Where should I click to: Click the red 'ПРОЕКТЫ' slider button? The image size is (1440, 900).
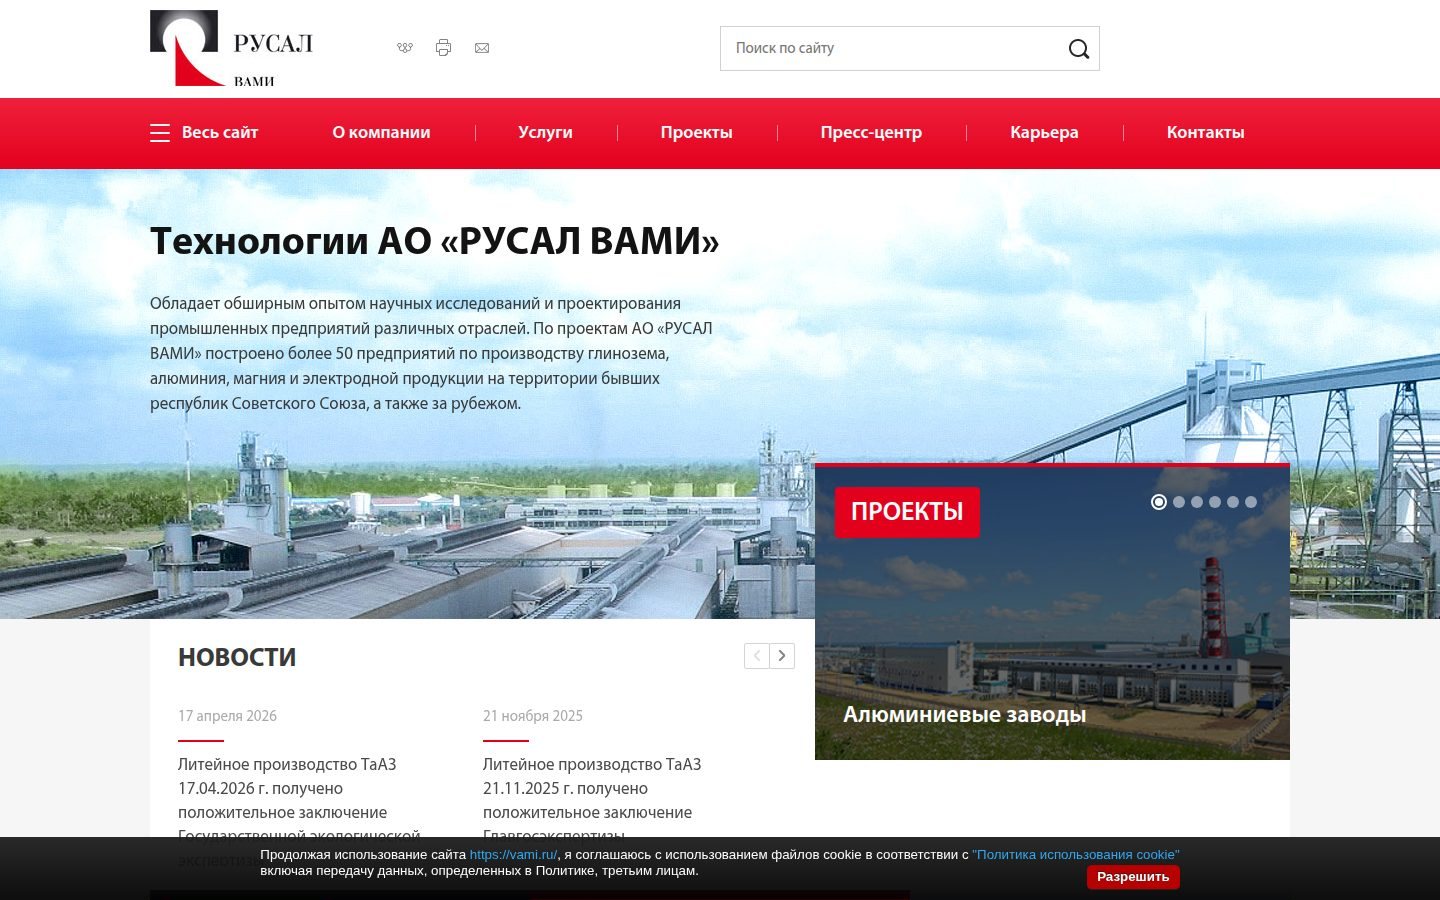point(907,512)
